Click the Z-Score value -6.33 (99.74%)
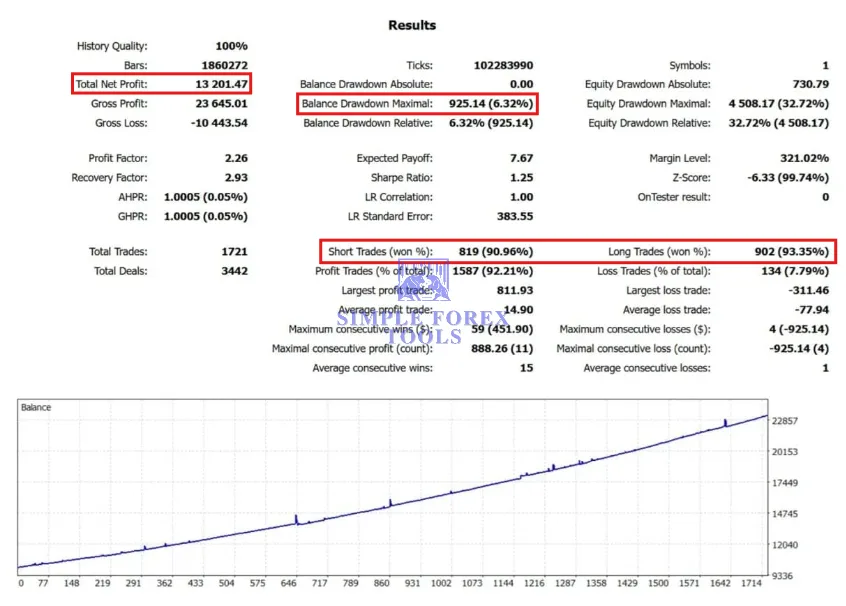The width and height of the screenshot is (846, 606). tap(788, 178)
